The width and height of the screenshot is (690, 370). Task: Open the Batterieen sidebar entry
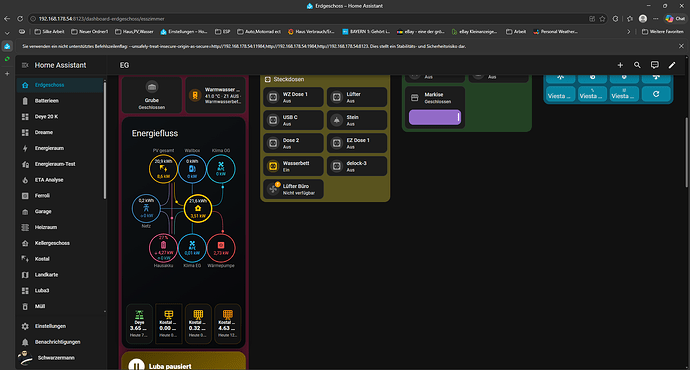click(60, 101)
